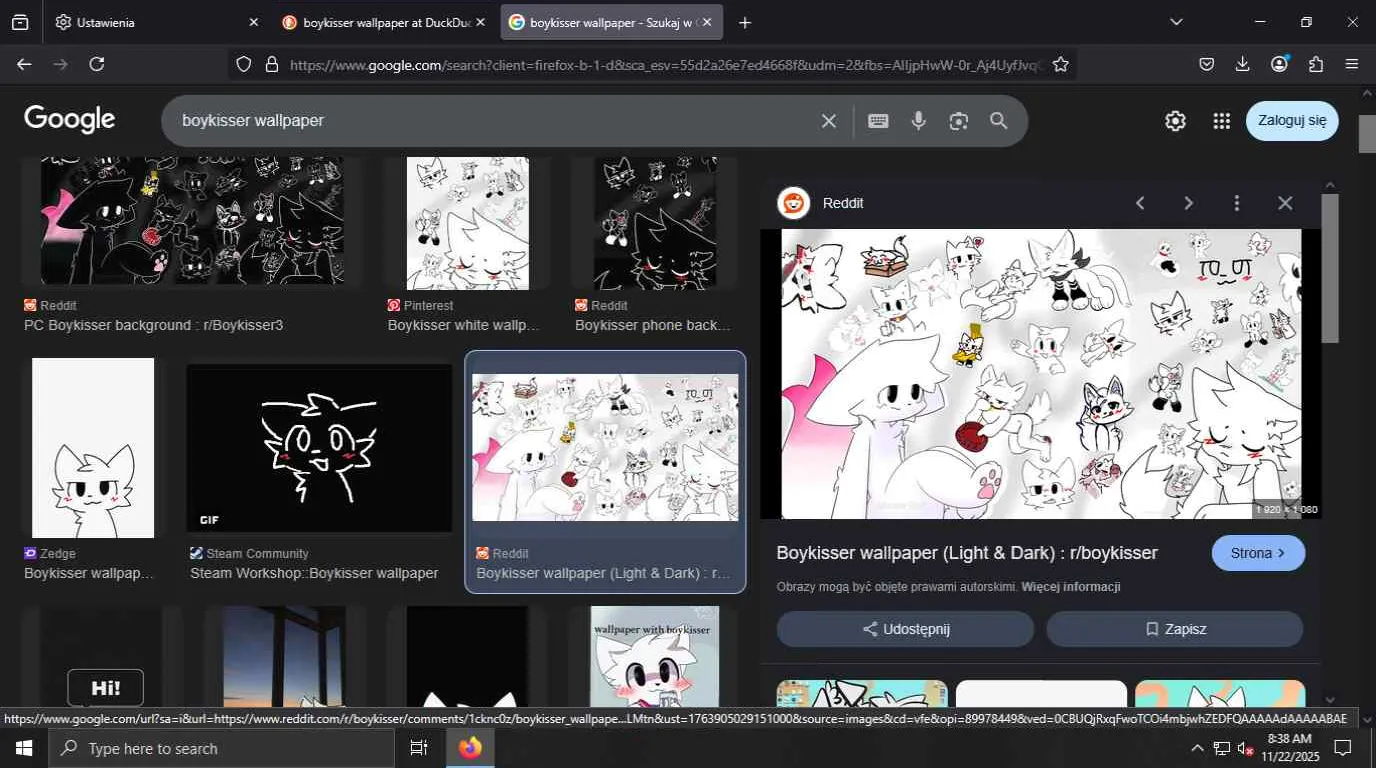
Task: Open a new browser tab
Action: (745, 22)
